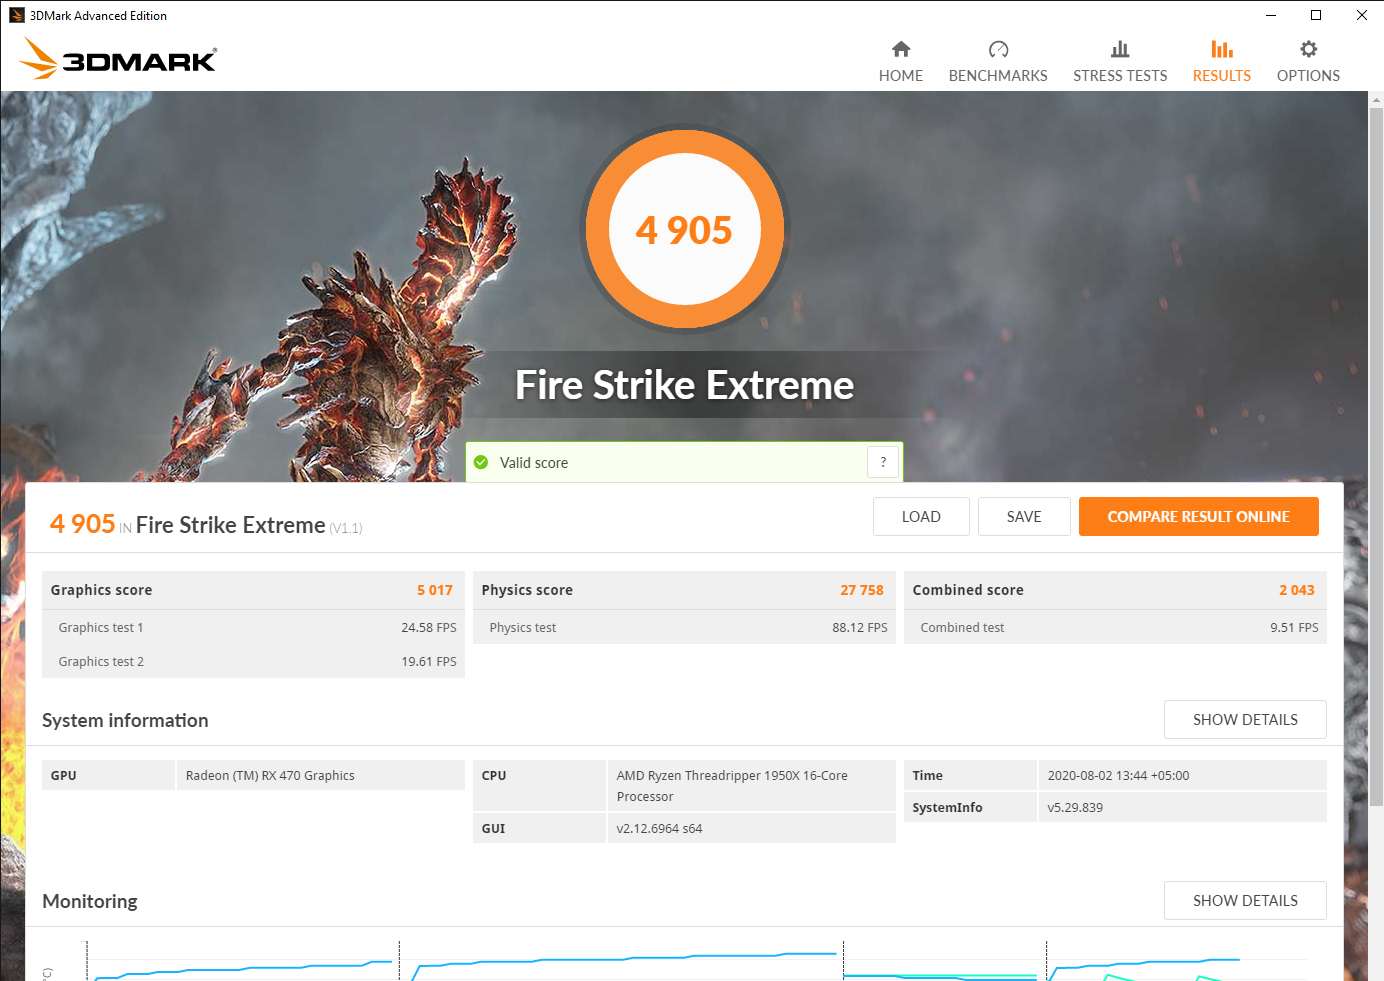This screenshot has width=1384, height=981.
Task: Click the Stress Tests bar chart icon
Action: click(1120, 49)
